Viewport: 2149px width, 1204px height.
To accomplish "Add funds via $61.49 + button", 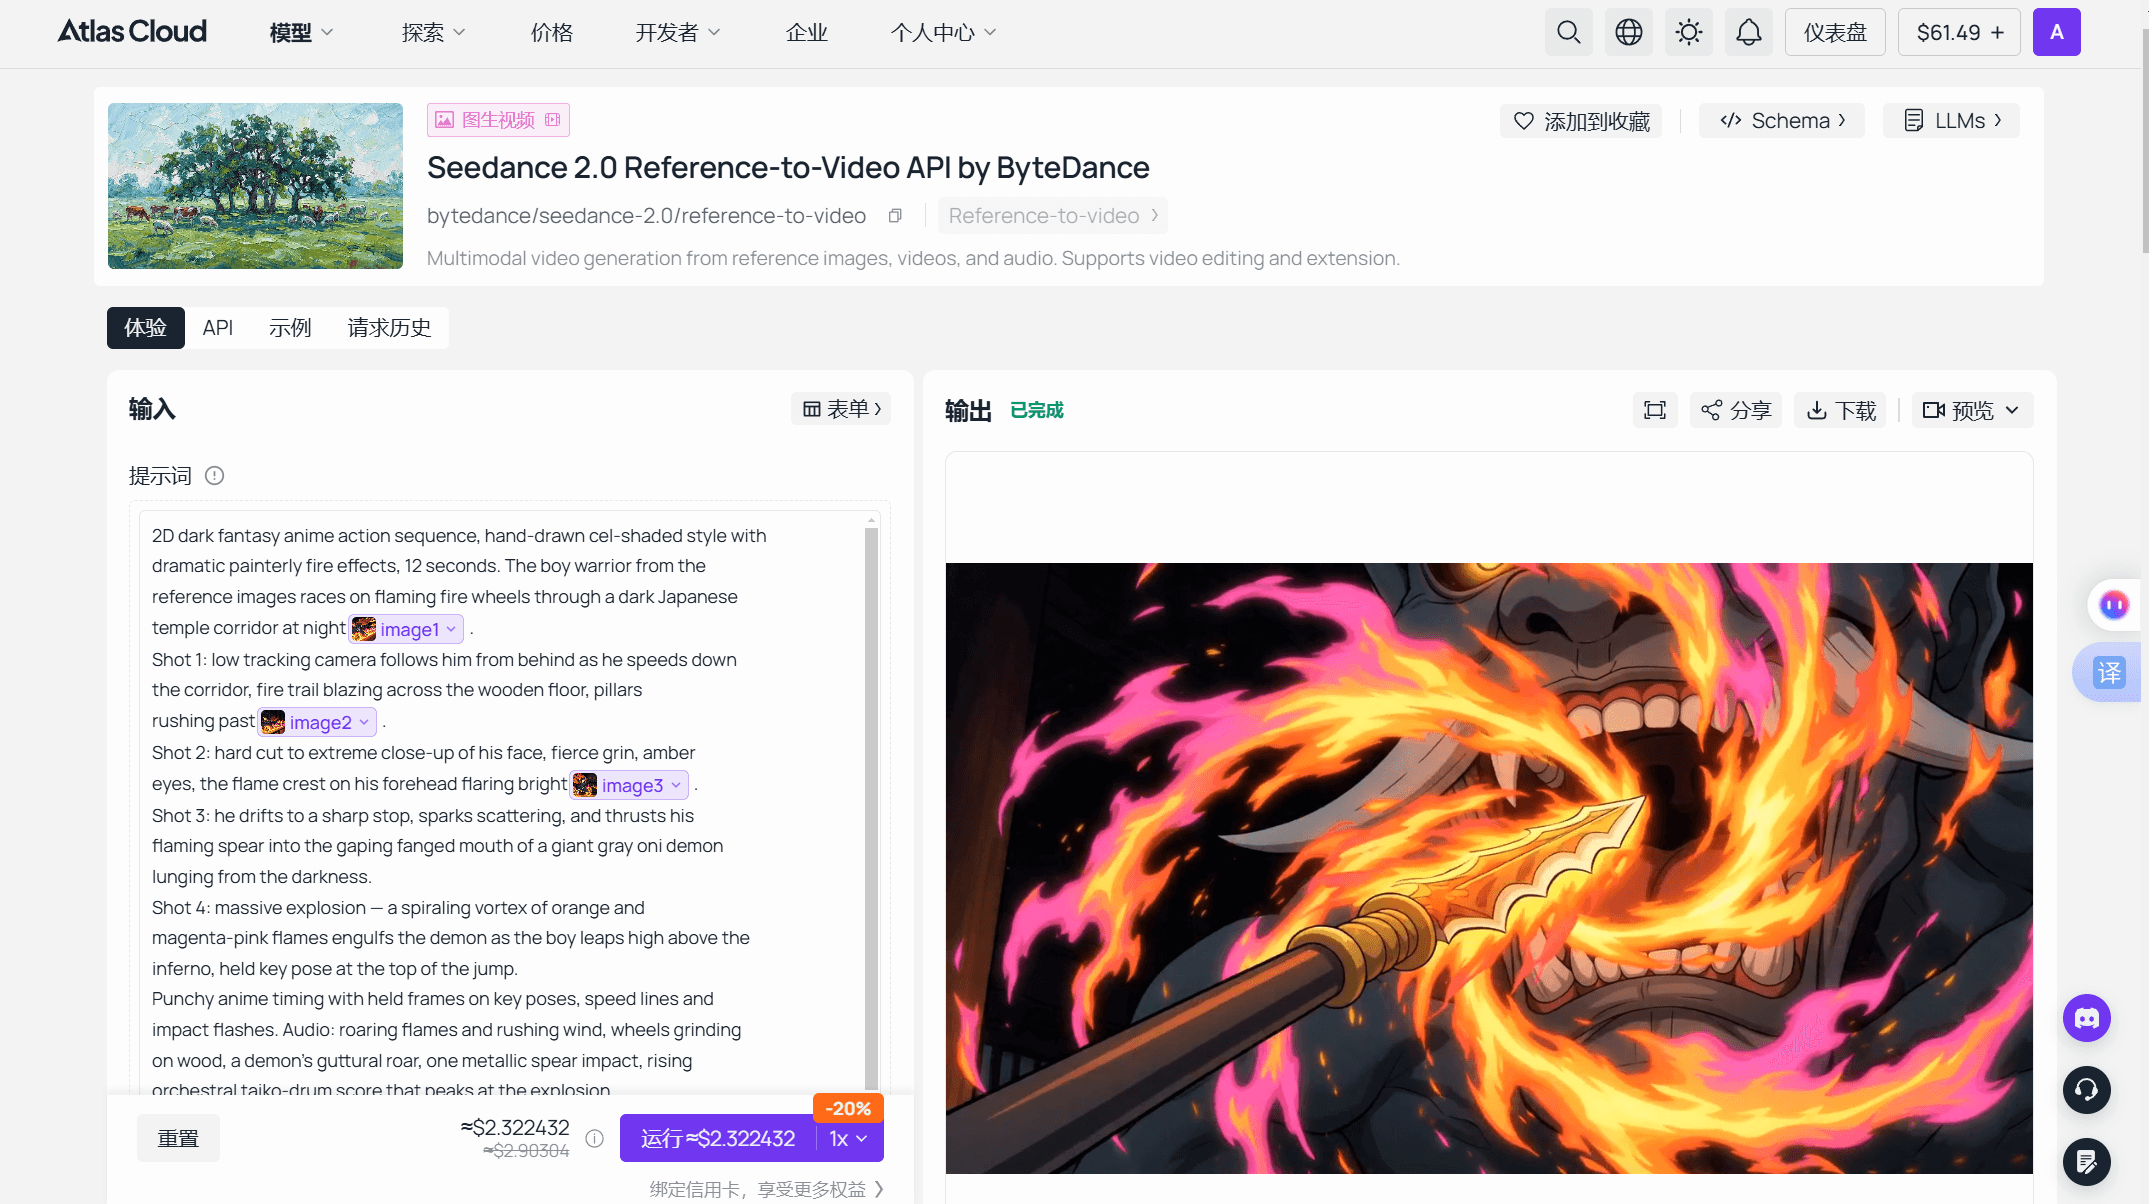I will click(x=1959, y=32).
